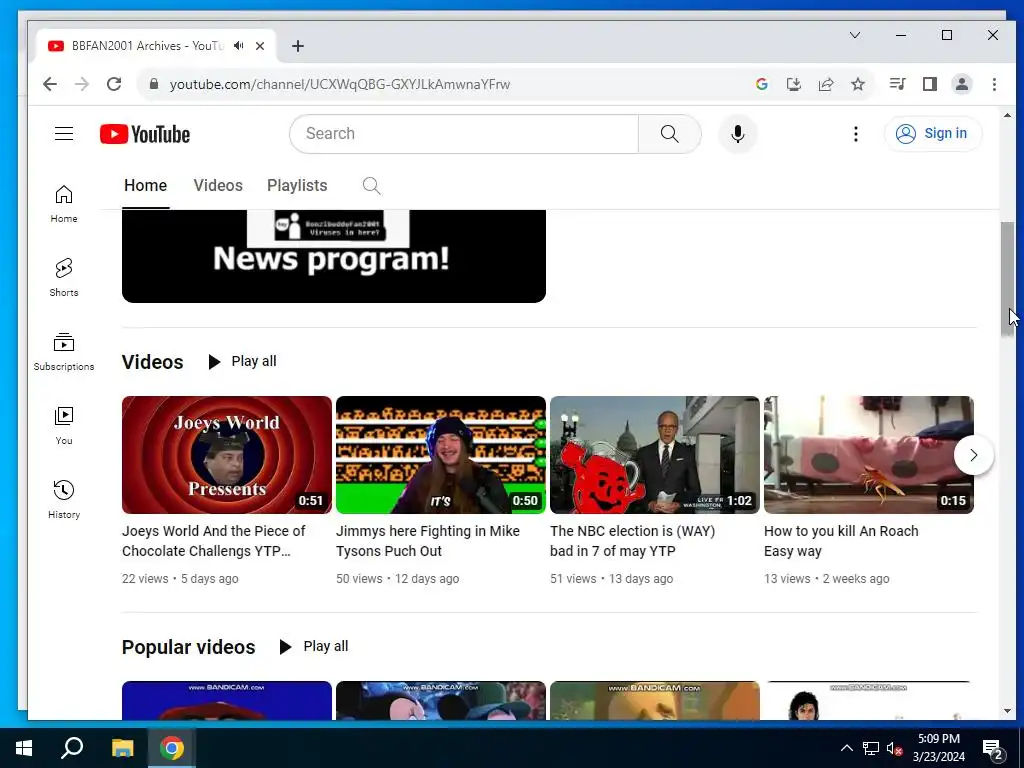Open muted volume tray icon
The height and width of the screenshot is (768, 1024).
tap(894, 748)
